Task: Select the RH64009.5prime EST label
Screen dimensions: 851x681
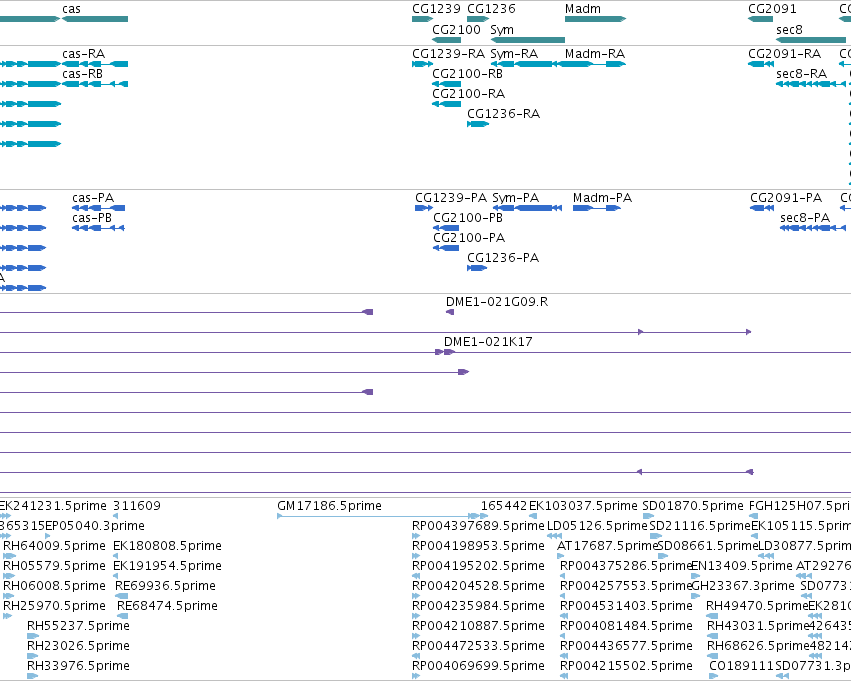Action: (x=54, y=546)
